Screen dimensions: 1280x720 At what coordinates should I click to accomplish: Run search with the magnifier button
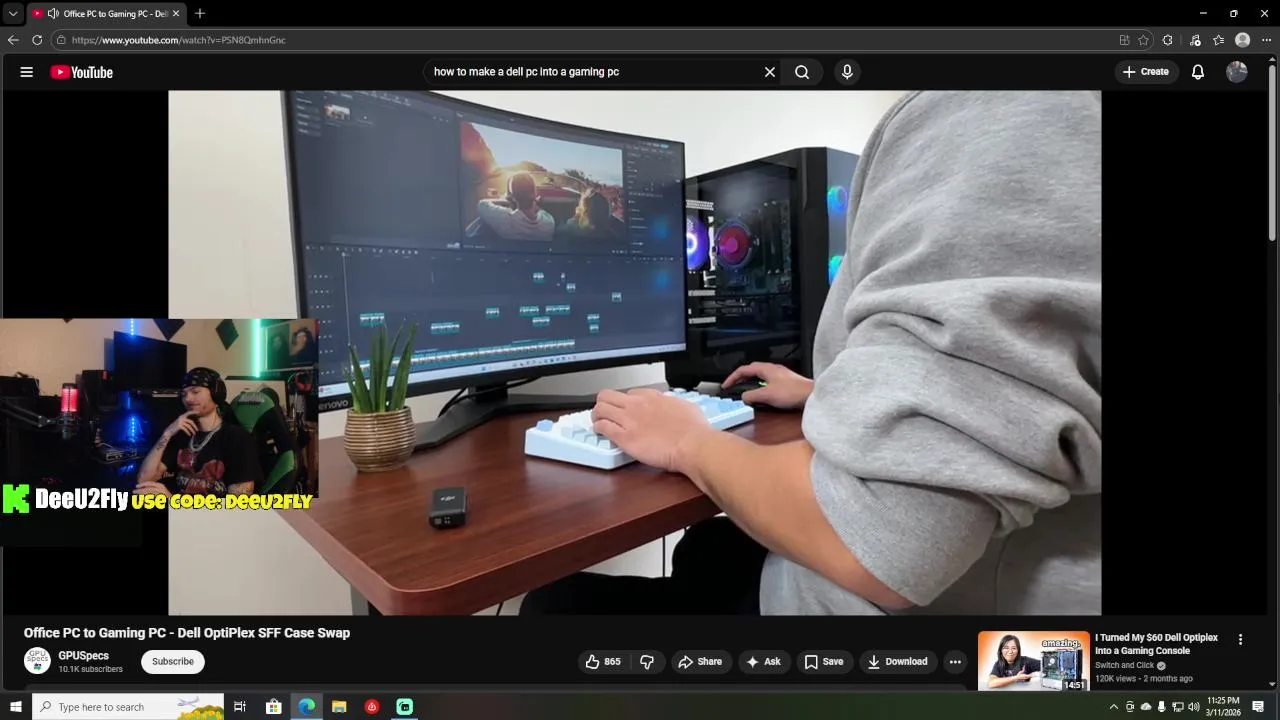pos(802,72)
